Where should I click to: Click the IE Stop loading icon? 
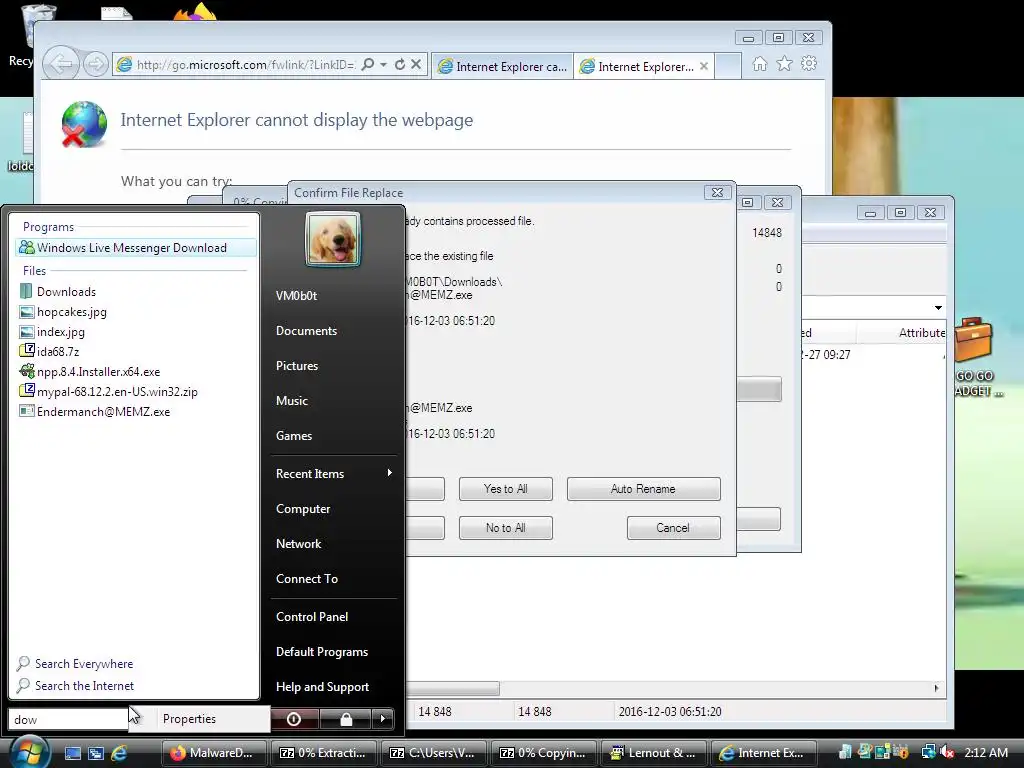click(416, 64)
